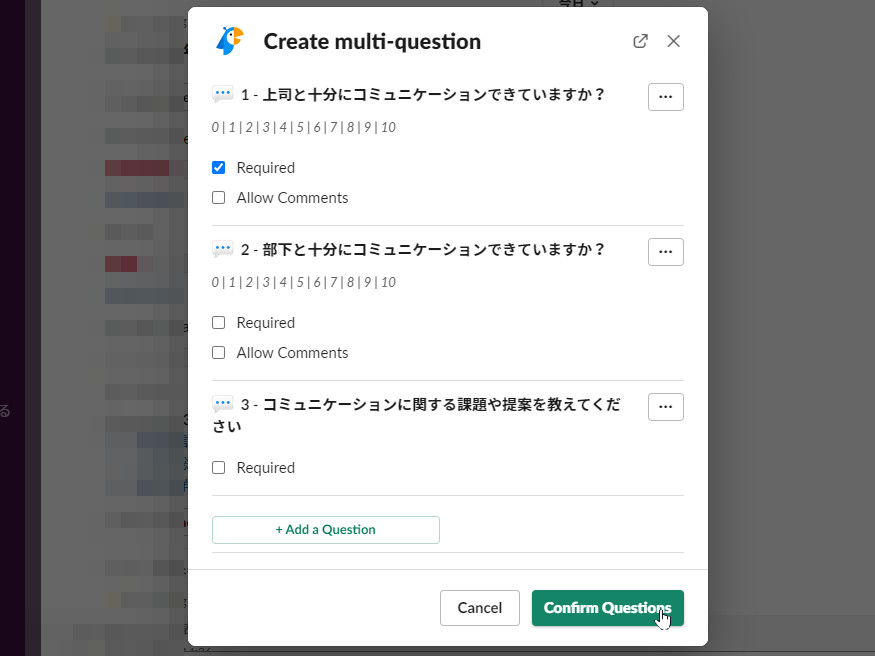Check Required for question 2
The image size is (875, 656).
tap(219, 323)
